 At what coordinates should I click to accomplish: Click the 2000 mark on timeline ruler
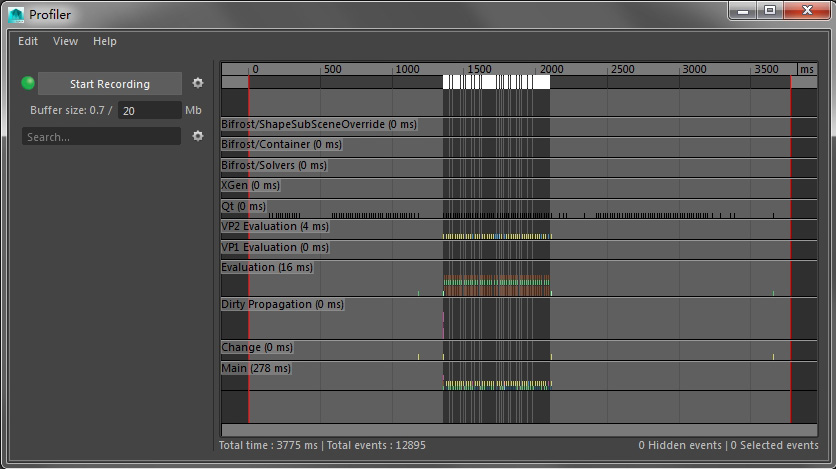(x=551, y=69)
